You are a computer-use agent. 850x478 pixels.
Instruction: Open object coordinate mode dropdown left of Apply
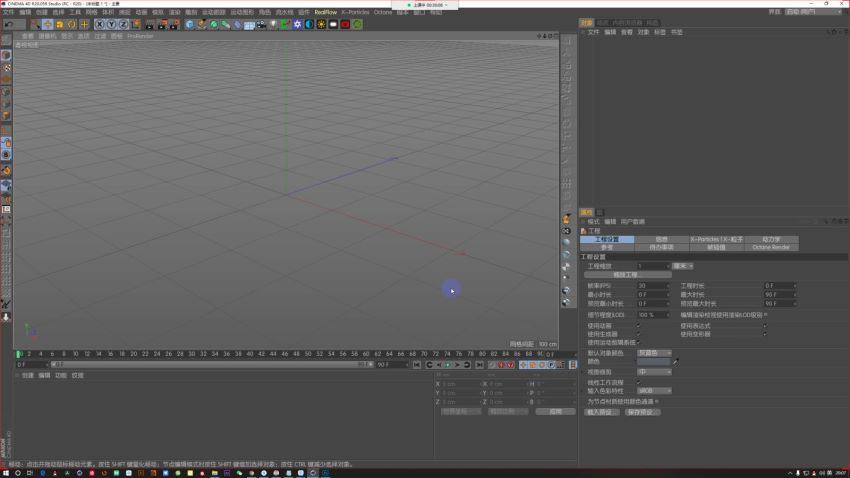(x=461, y=412)
